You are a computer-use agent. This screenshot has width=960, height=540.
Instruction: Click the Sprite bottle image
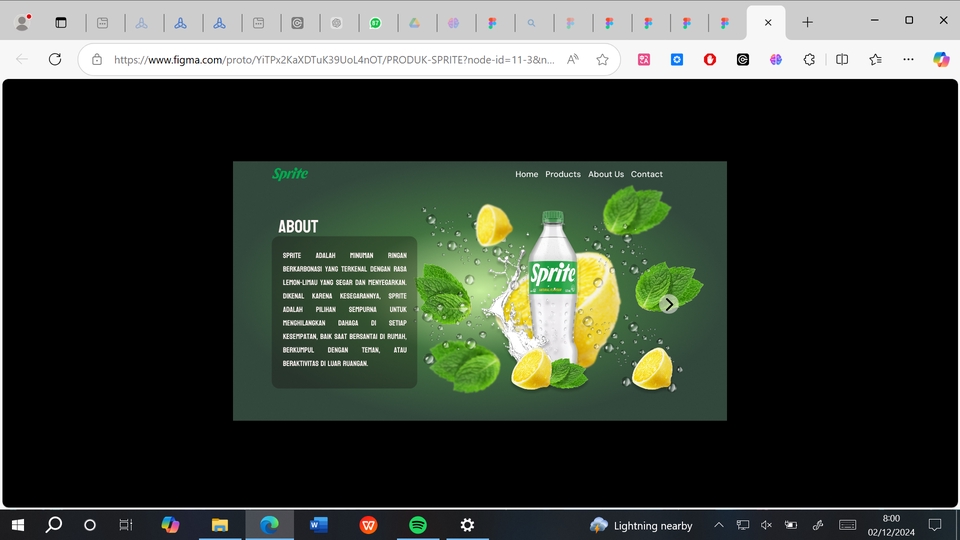click(x=553, y=287)
